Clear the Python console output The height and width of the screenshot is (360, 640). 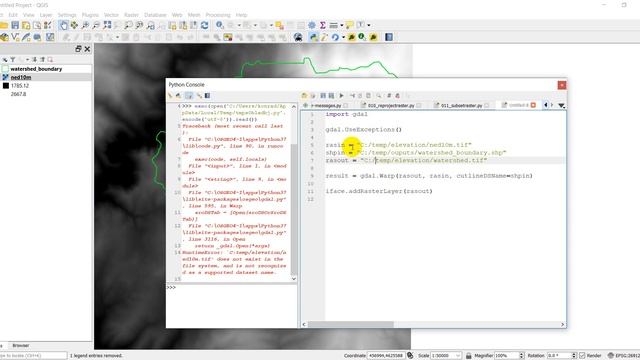coord(170,96)
